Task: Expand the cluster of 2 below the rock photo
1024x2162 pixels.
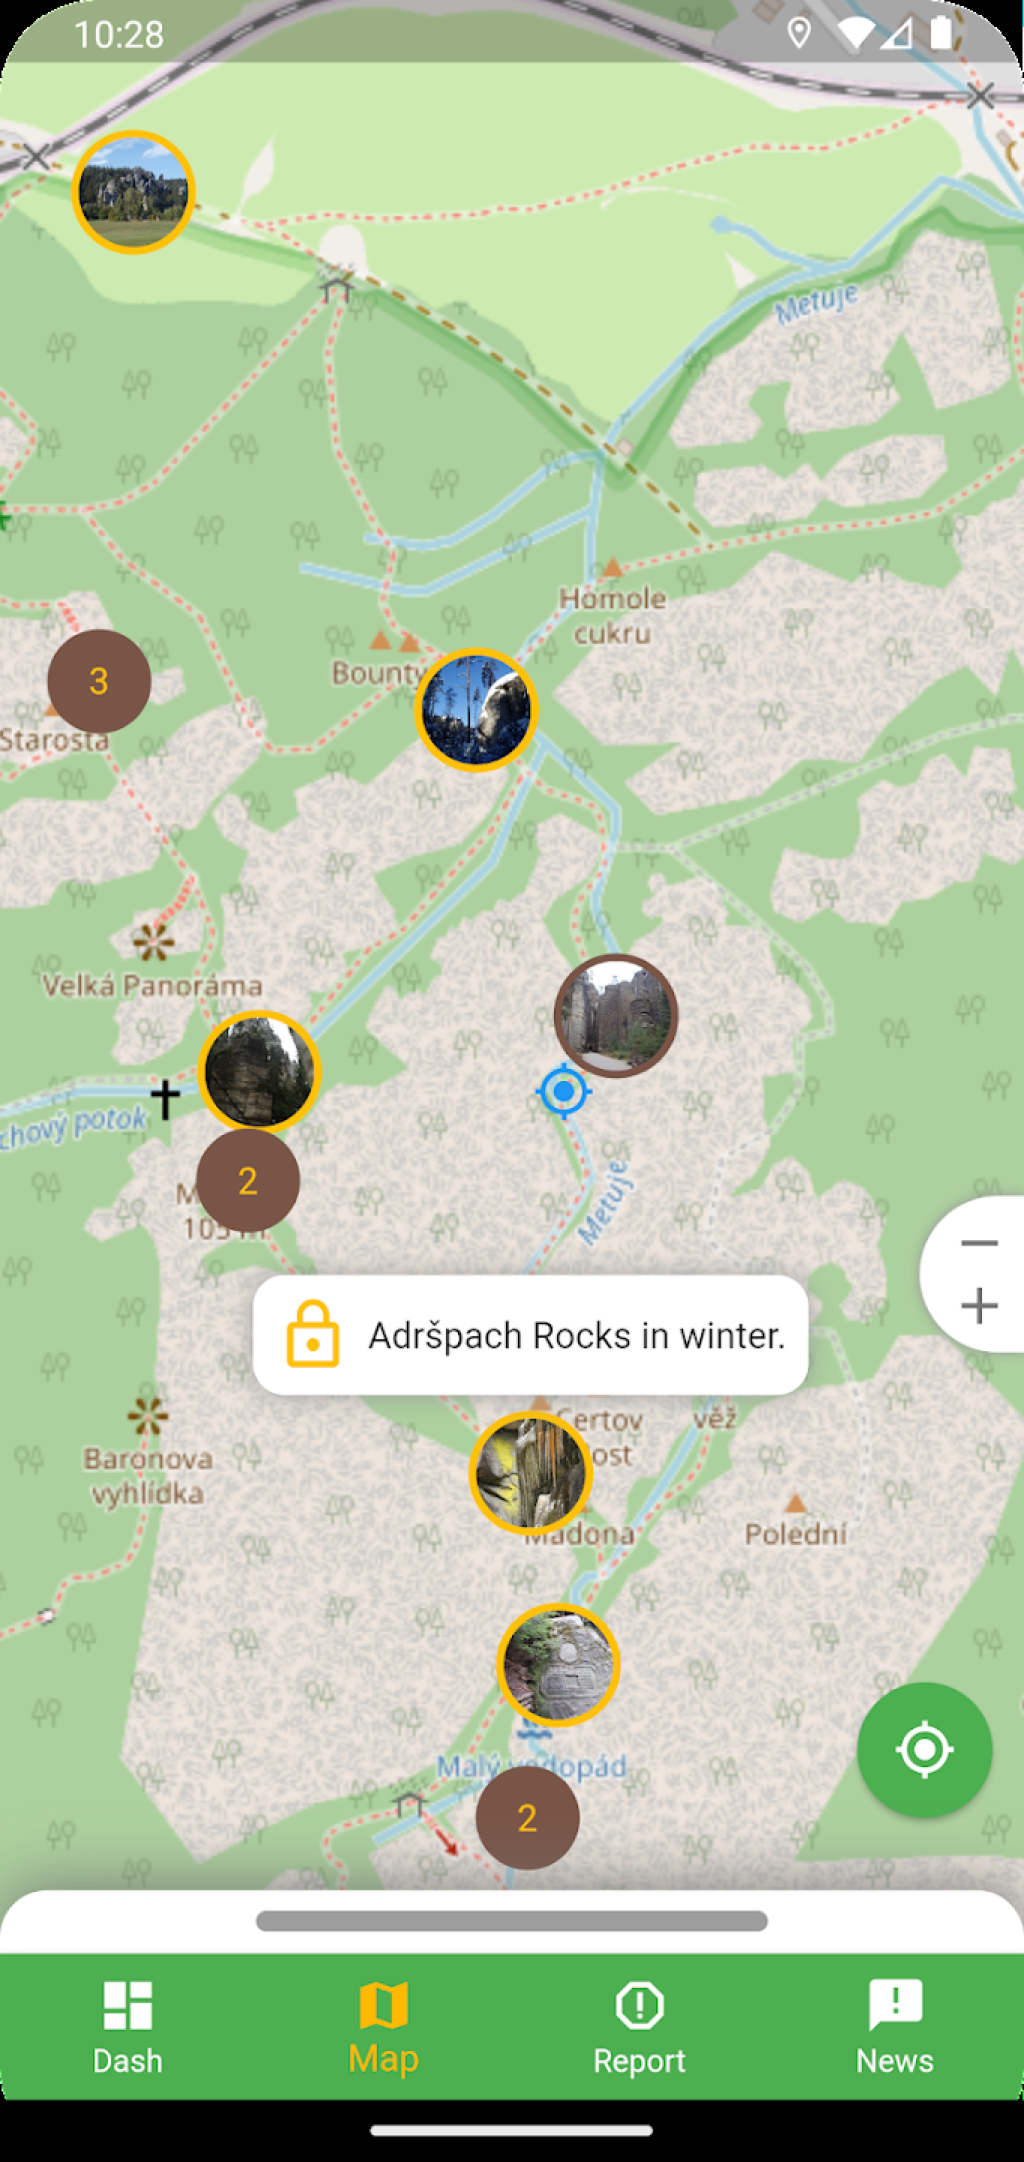Action: pos(248,1181)
